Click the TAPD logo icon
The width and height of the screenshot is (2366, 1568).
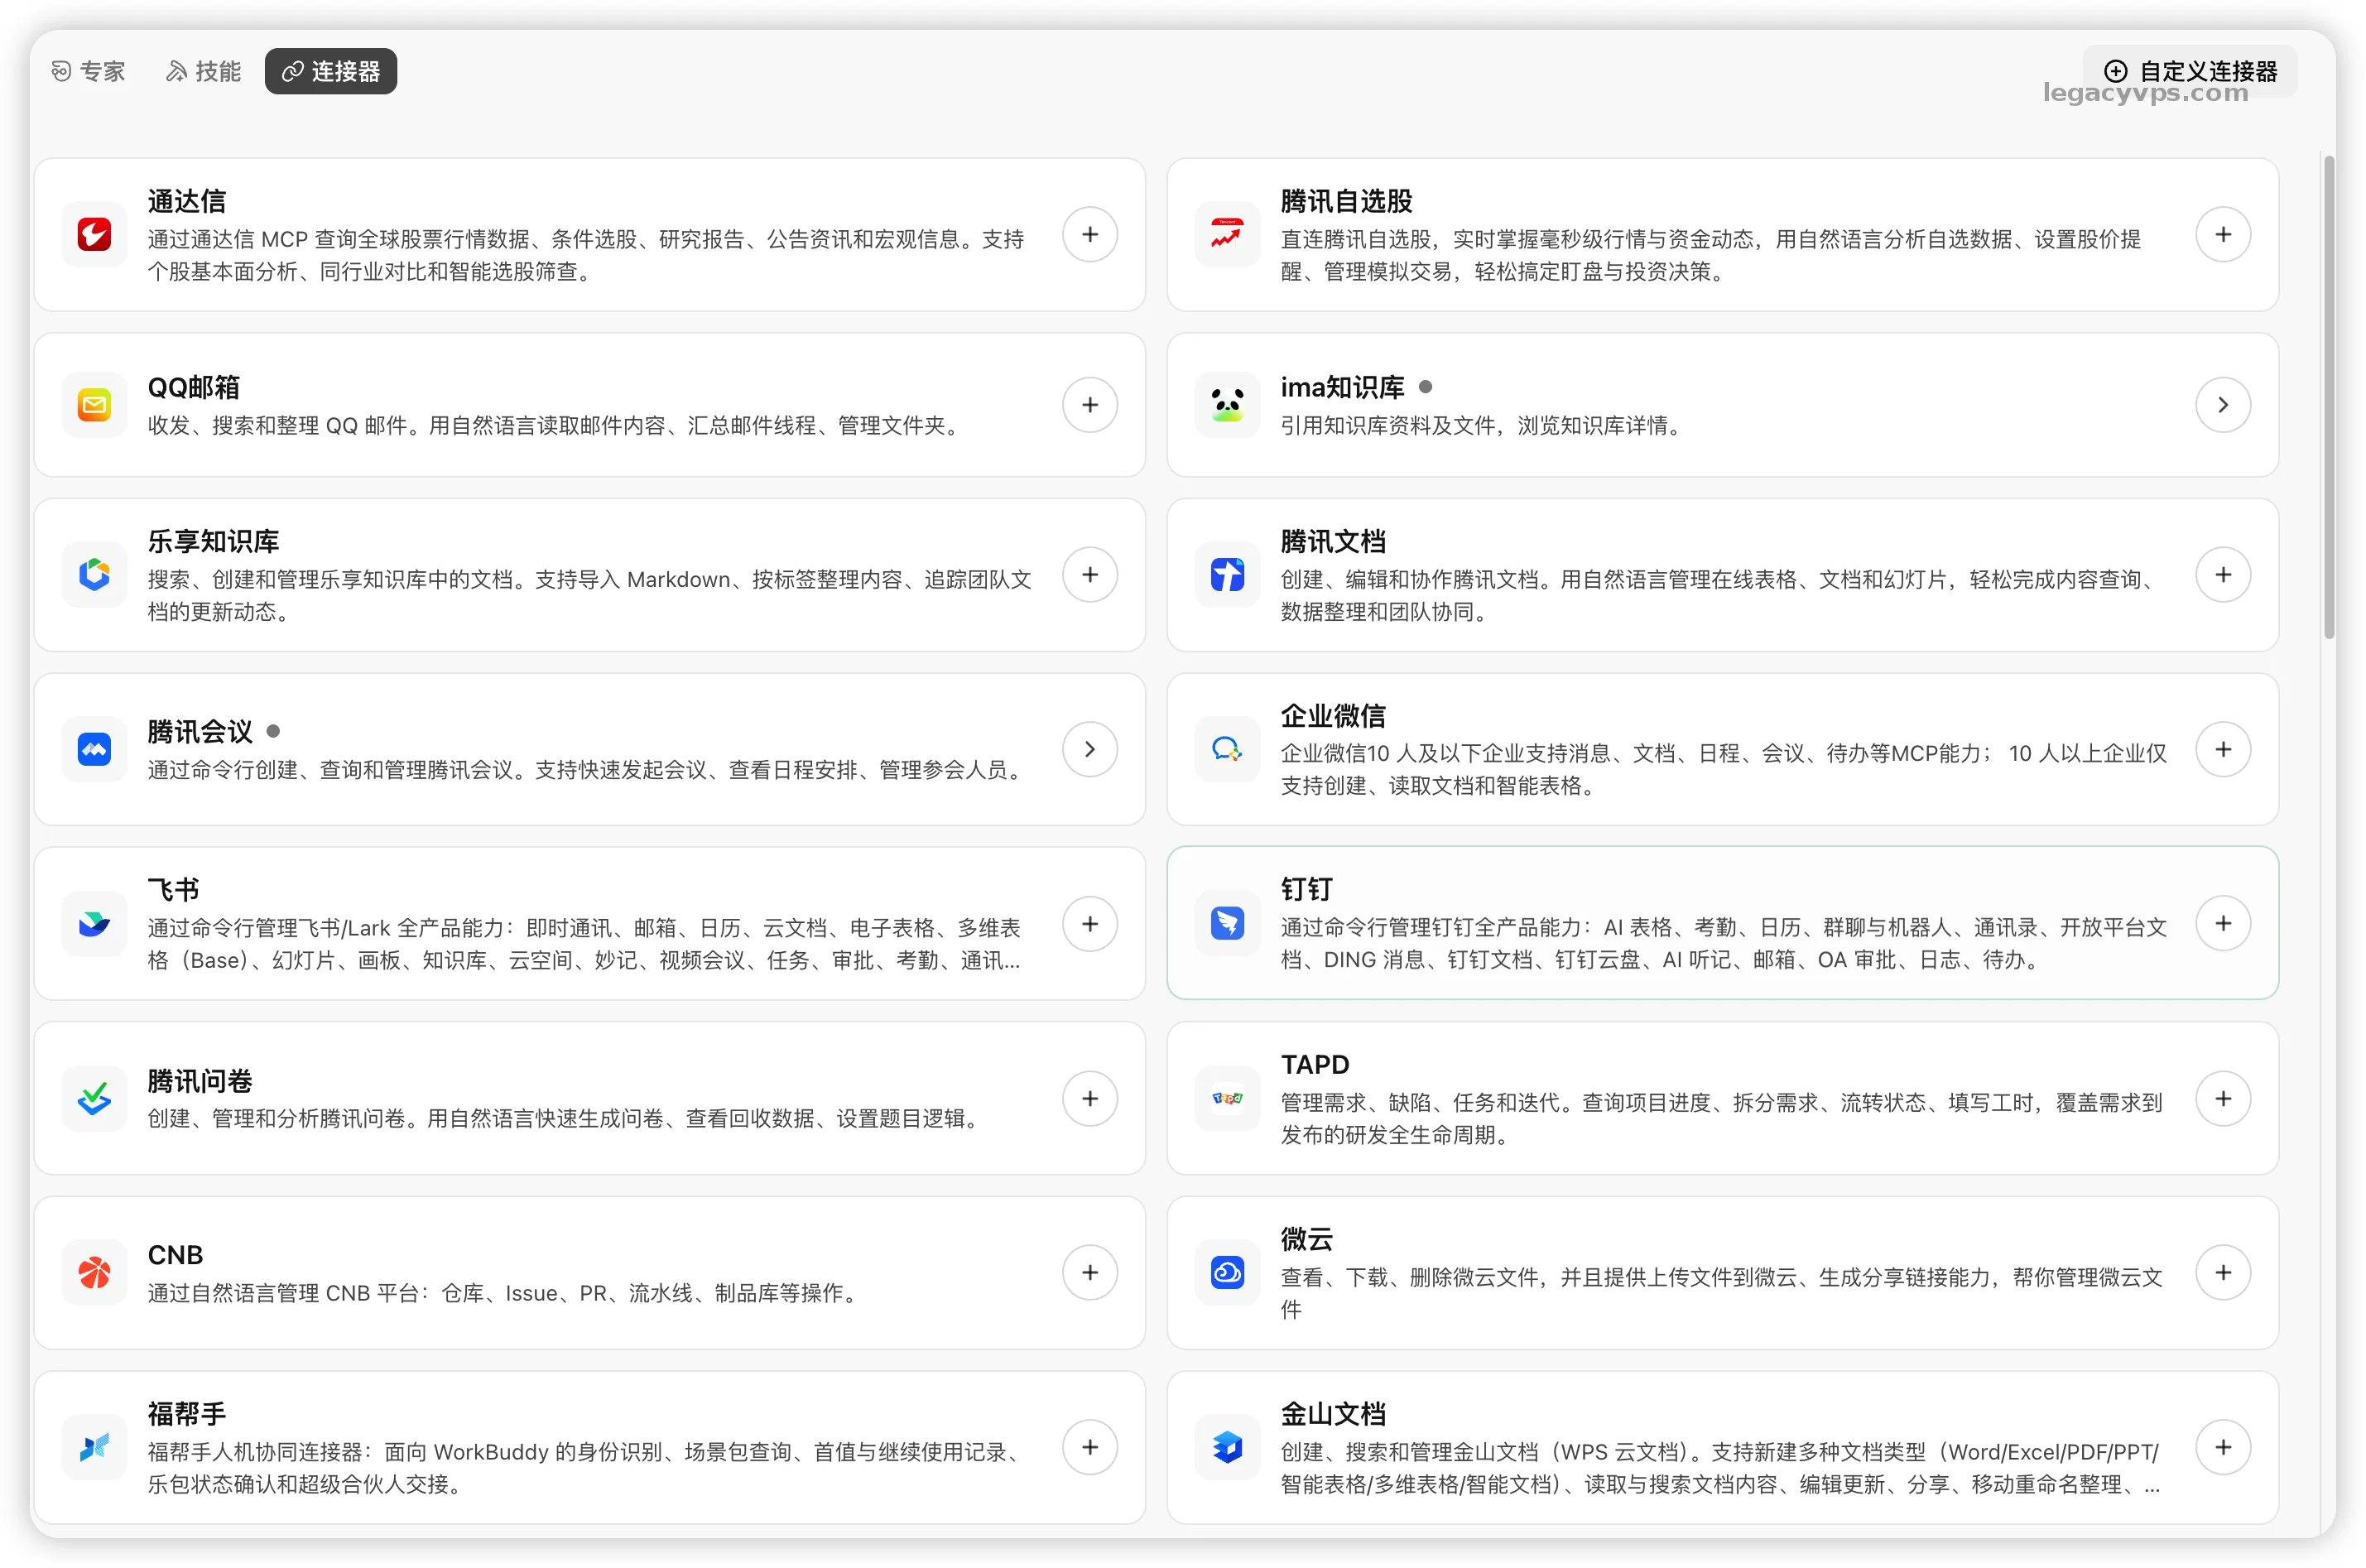[x=1227, y=1098]
